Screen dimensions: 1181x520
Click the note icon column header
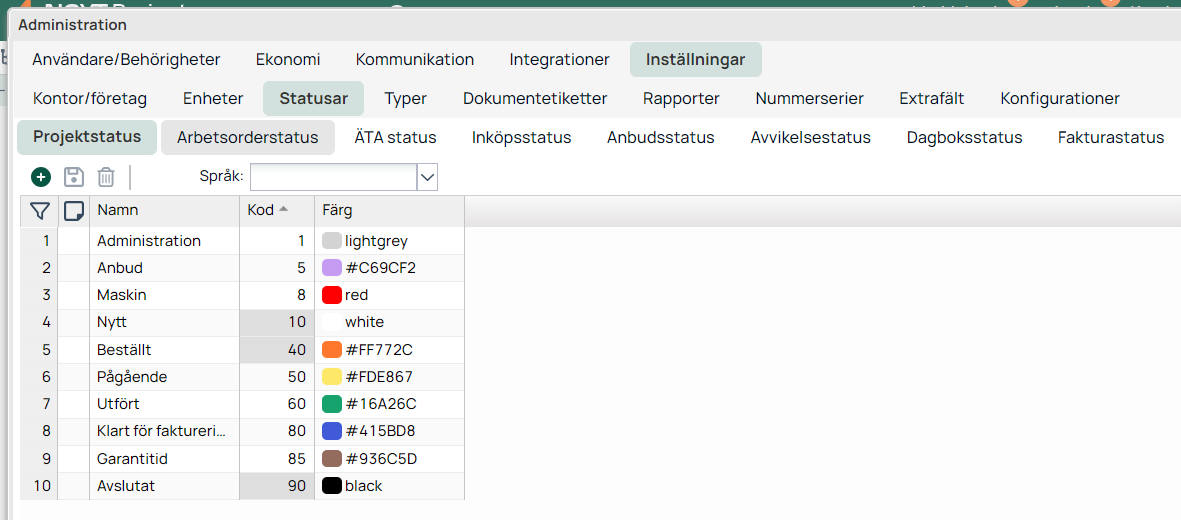click(74, 211)
